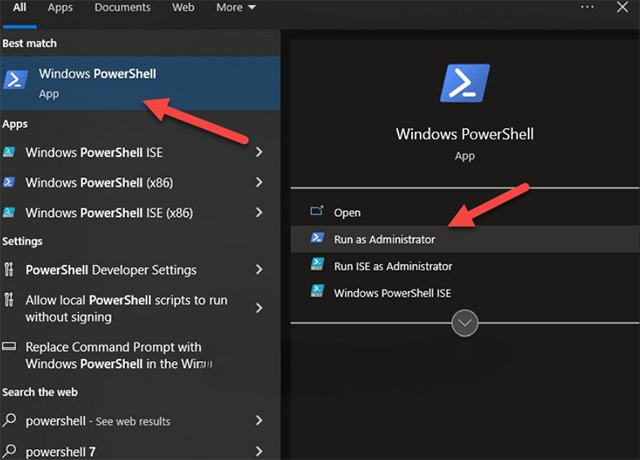
Task: Open PowerShell Developer Settings
Action: click(140, 269)
